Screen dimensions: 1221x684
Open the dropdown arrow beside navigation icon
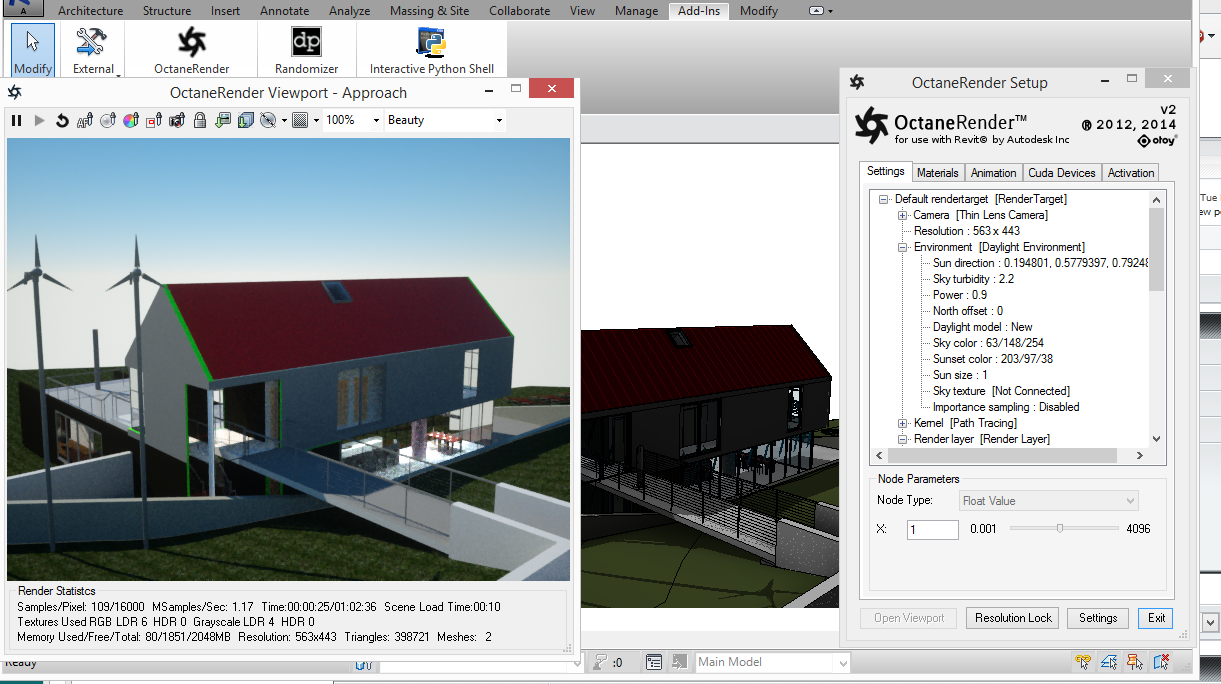pyautogui.click(x=284, y=121)
